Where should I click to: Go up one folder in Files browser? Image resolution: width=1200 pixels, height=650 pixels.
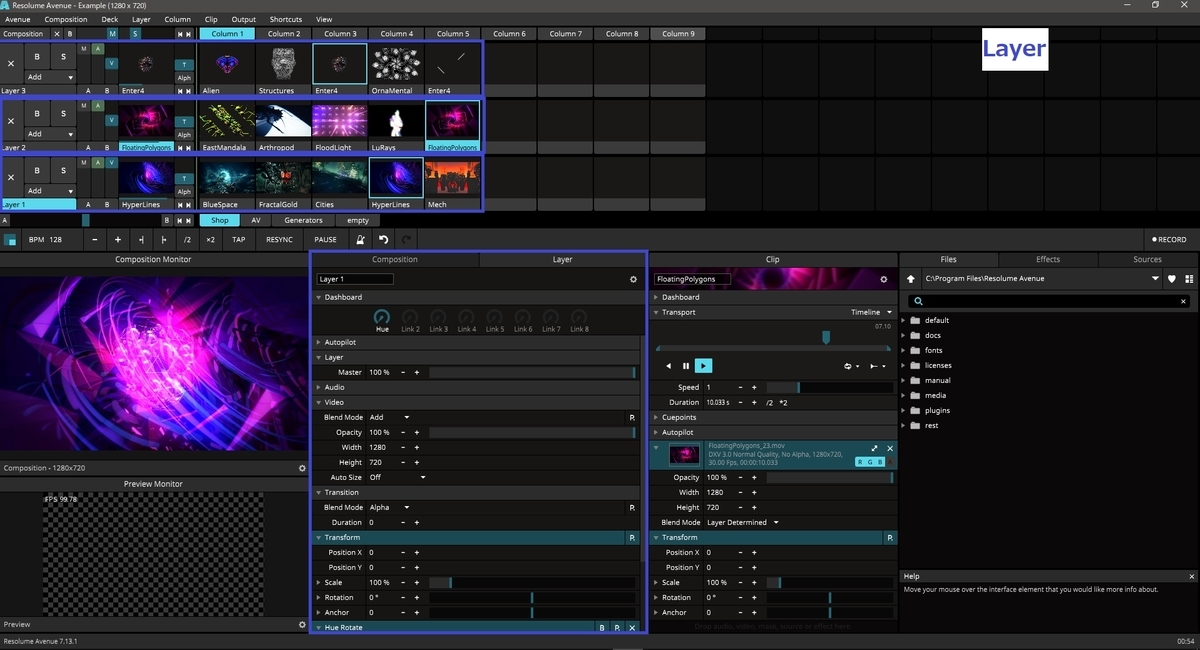[911, 279]
